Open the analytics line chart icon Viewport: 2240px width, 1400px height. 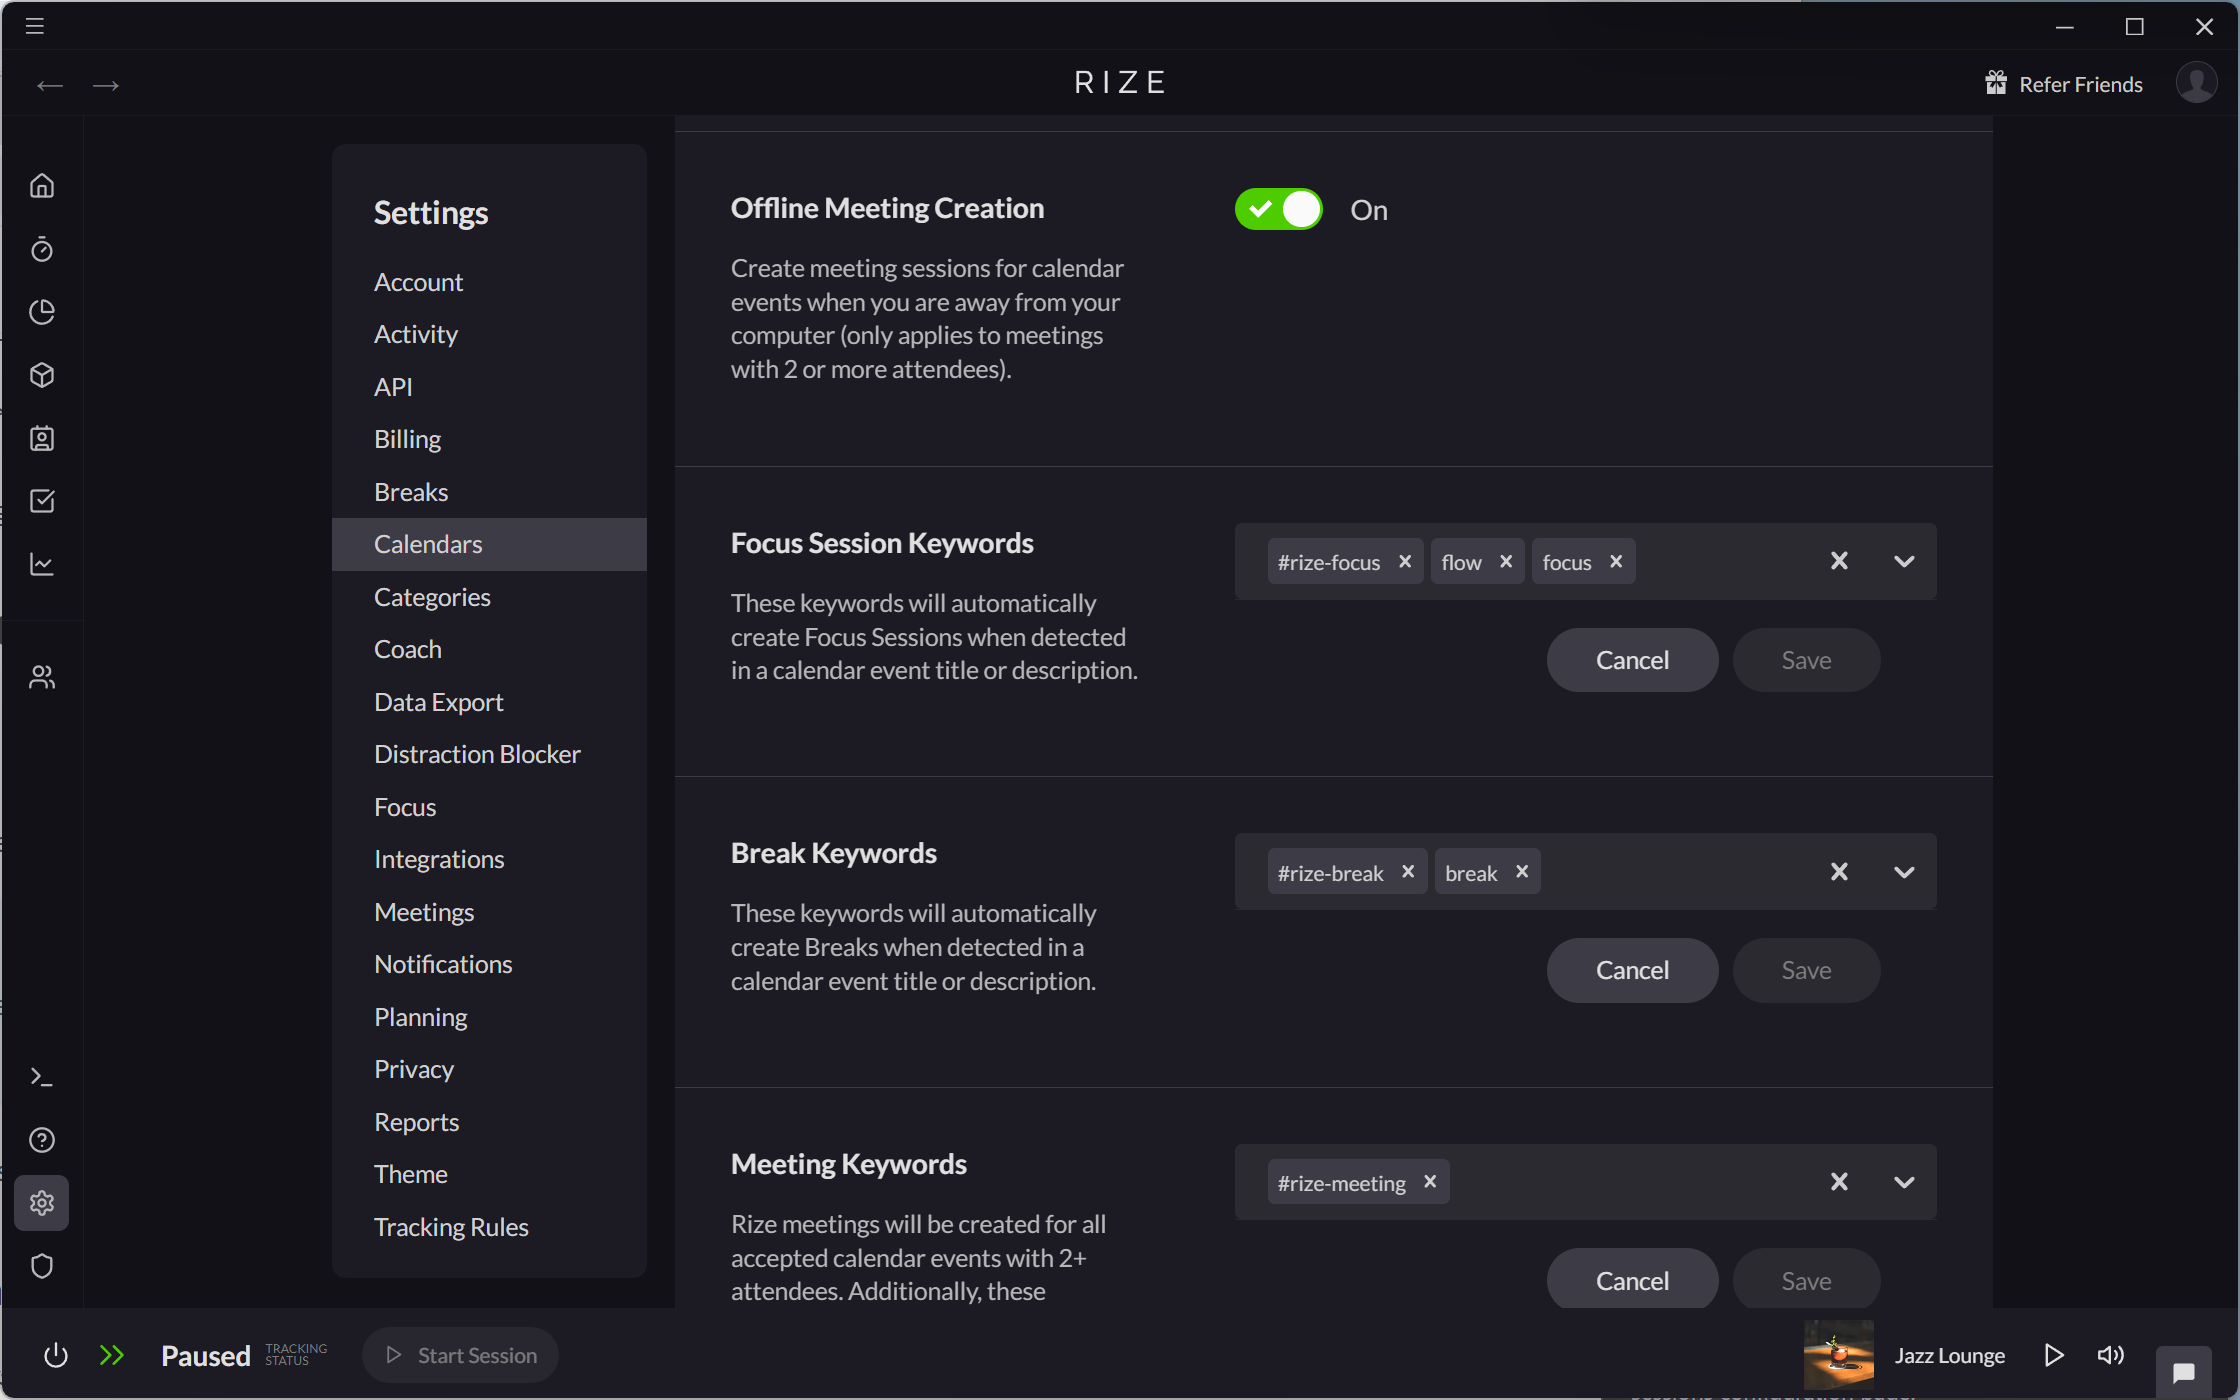pyautogui.click(x=42, y=564)
